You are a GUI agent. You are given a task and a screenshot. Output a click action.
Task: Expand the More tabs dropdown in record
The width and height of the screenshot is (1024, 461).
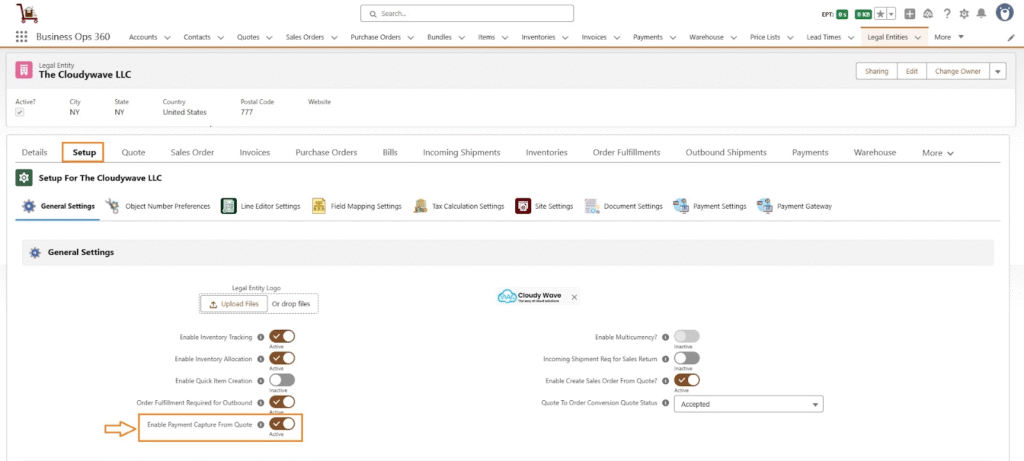point(937,153)
